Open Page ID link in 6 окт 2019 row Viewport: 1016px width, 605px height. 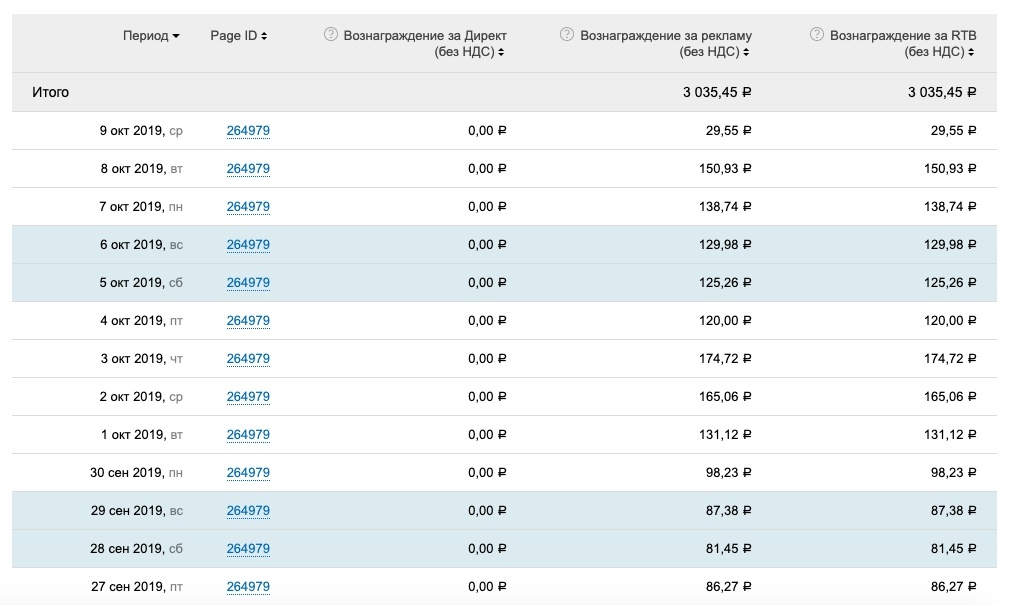pos(248,245)
